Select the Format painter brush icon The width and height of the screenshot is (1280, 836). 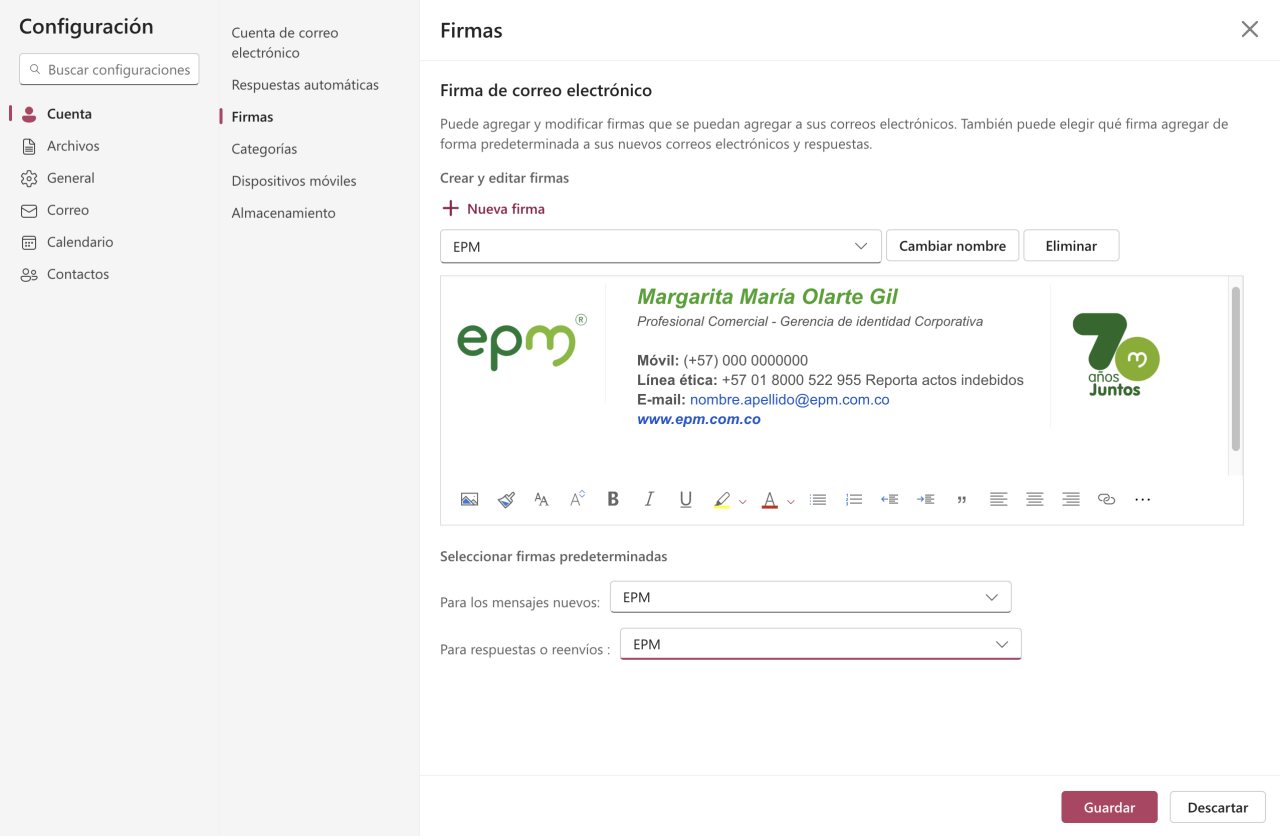pos(506,499)
